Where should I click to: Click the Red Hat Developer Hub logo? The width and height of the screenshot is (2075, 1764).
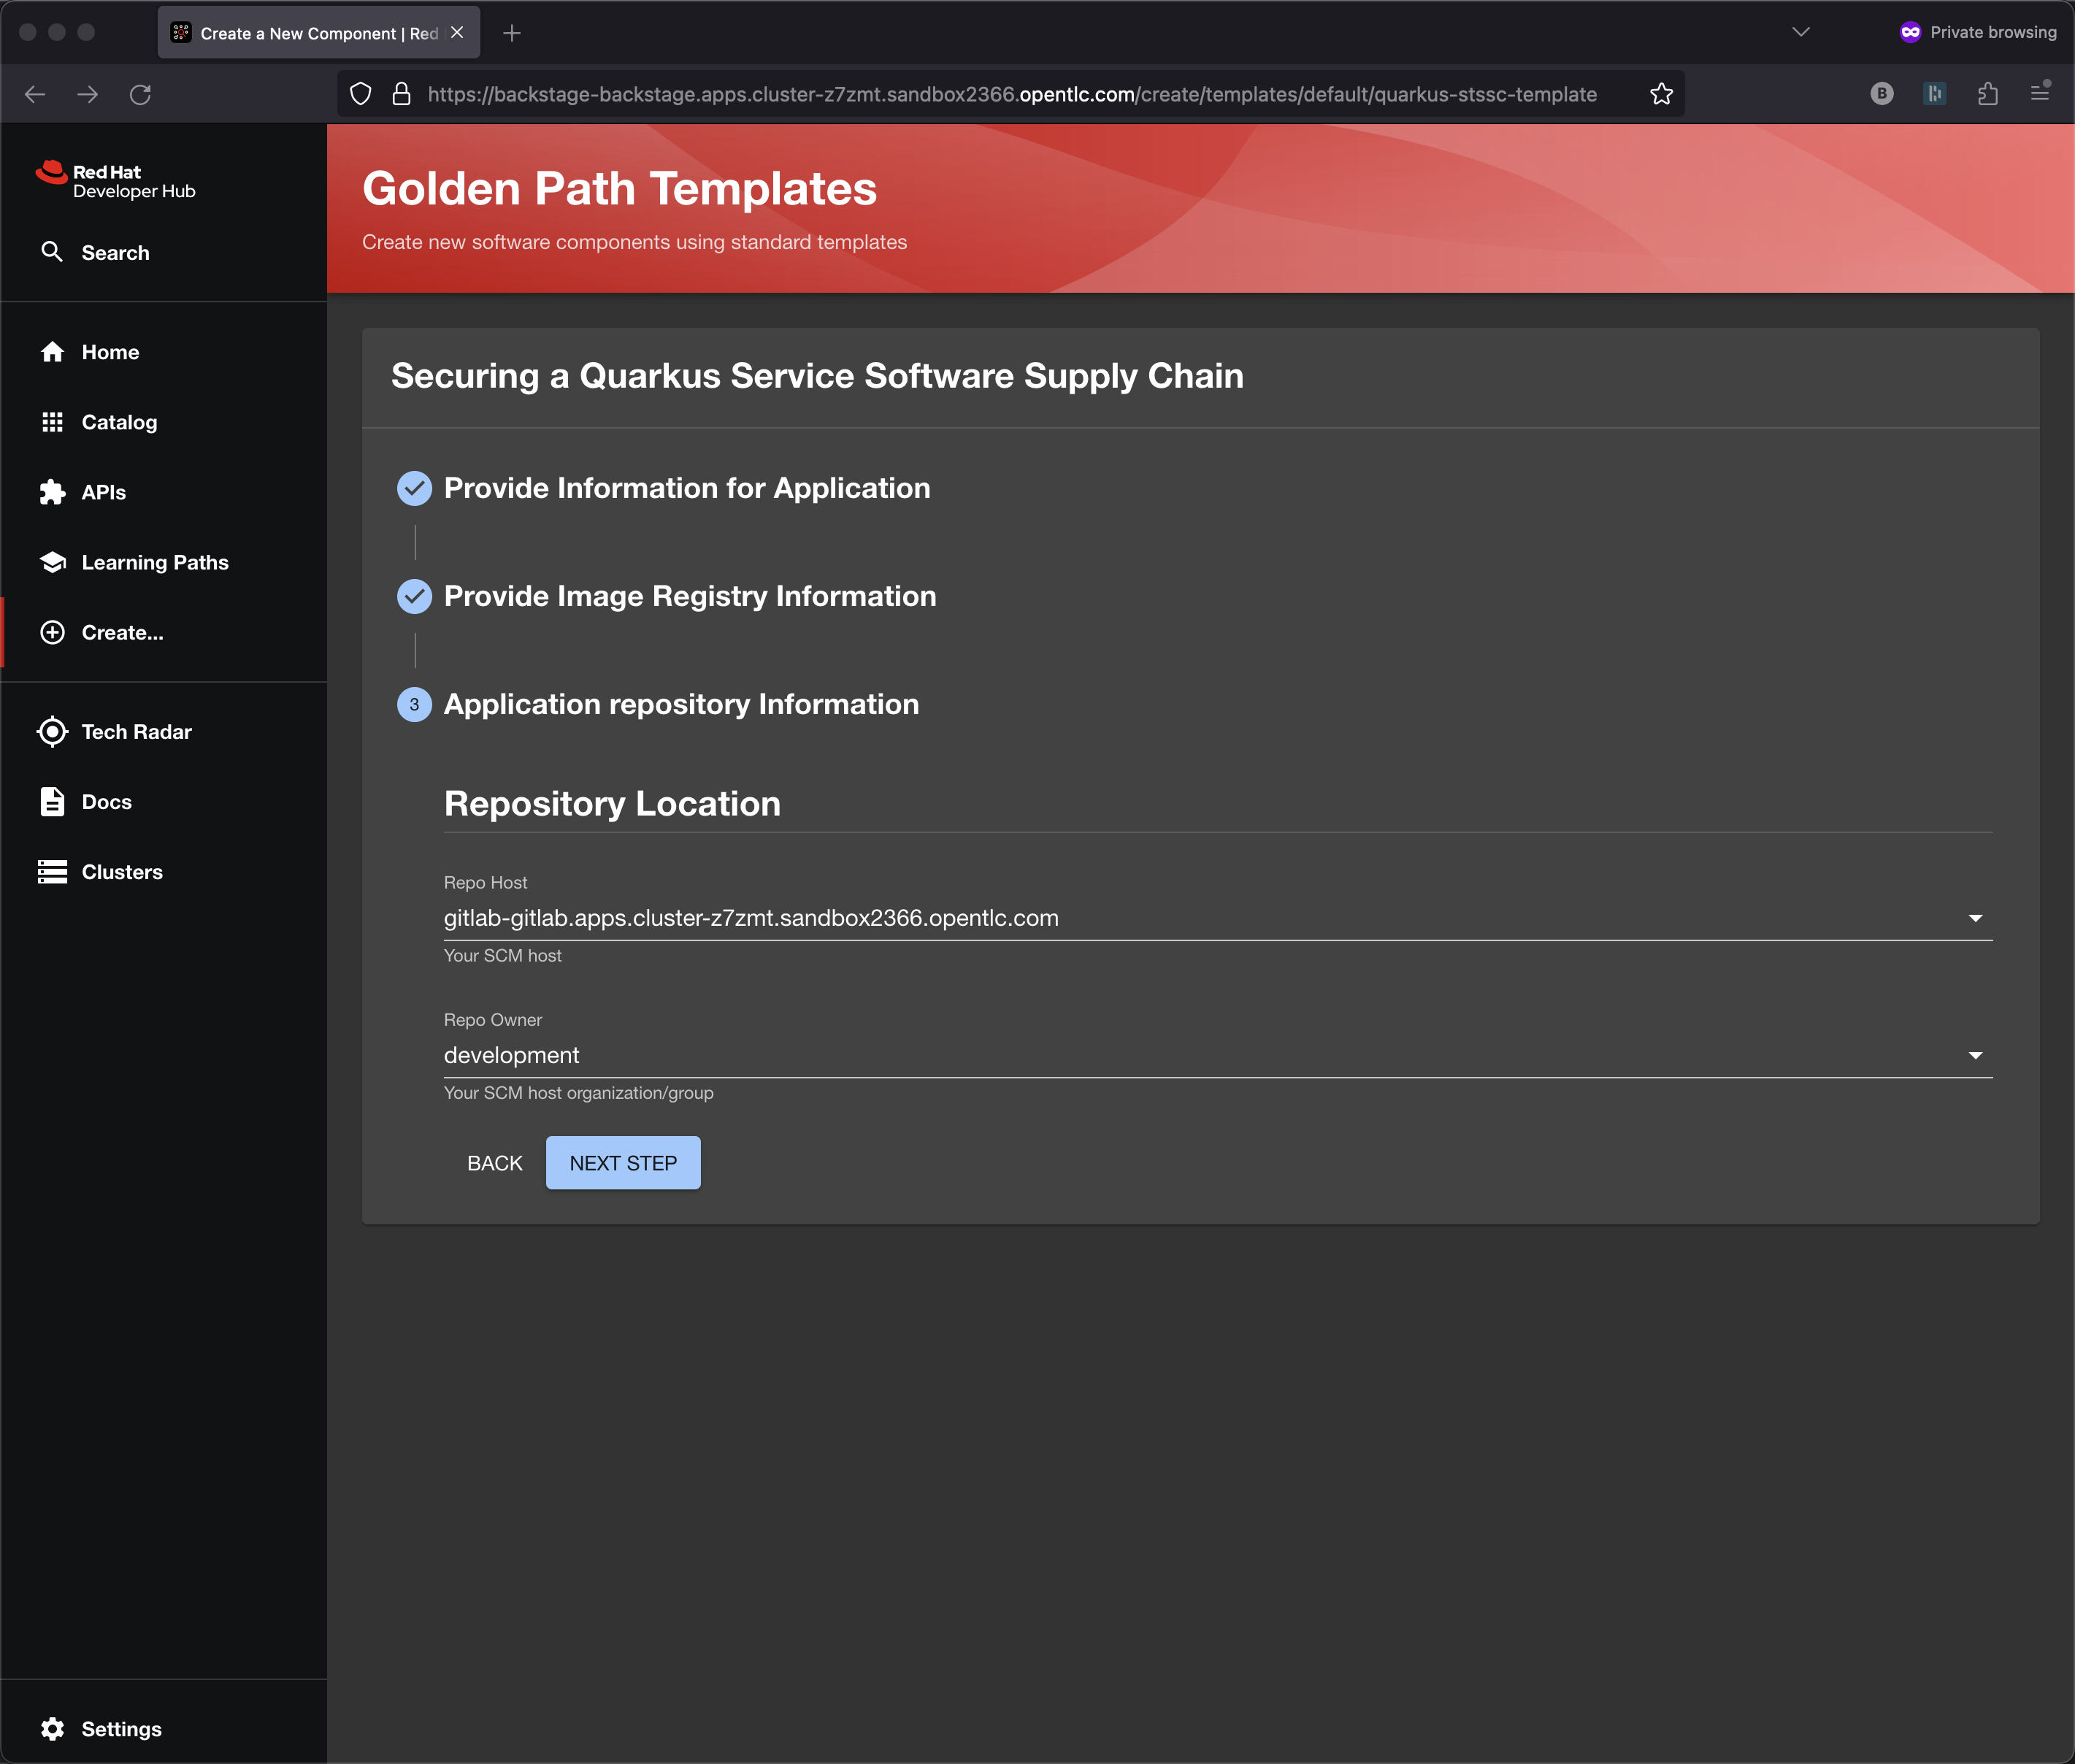tap(116, 181)
